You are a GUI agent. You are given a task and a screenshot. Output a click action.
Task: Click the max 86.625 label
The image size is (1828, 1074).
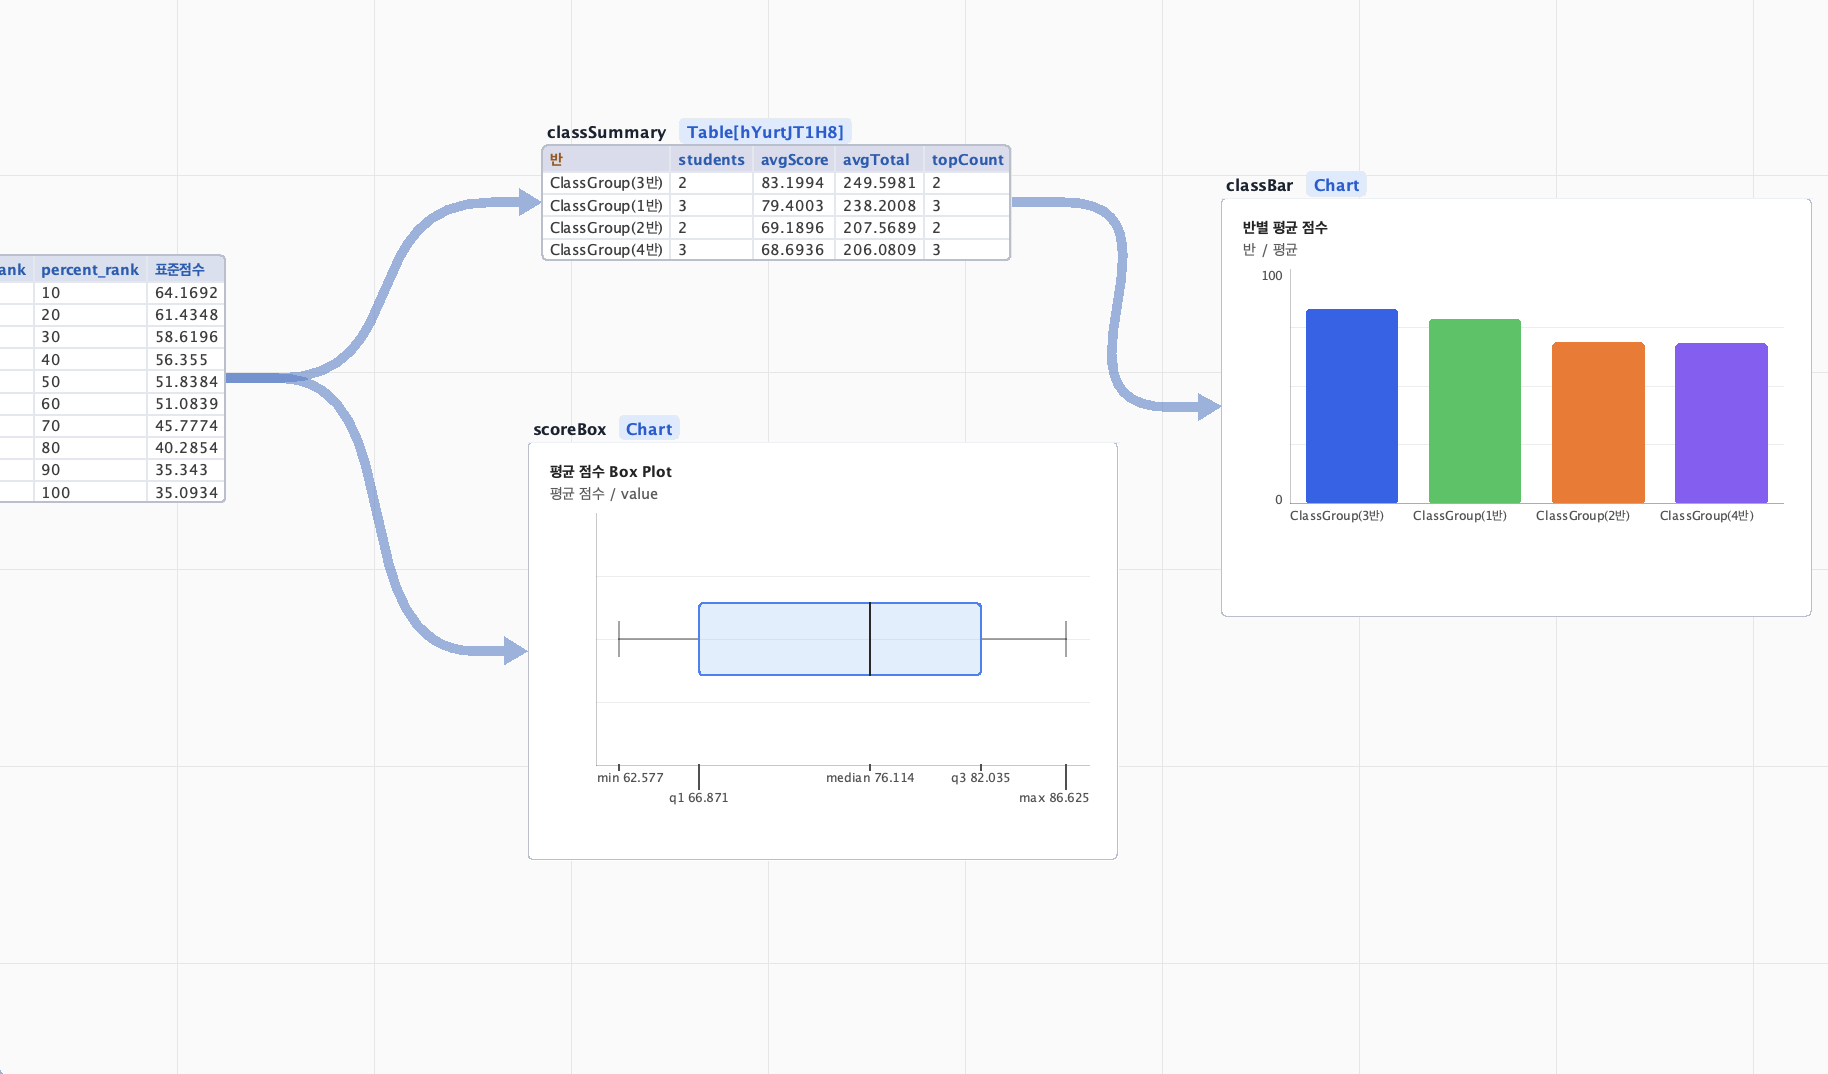1054,798
